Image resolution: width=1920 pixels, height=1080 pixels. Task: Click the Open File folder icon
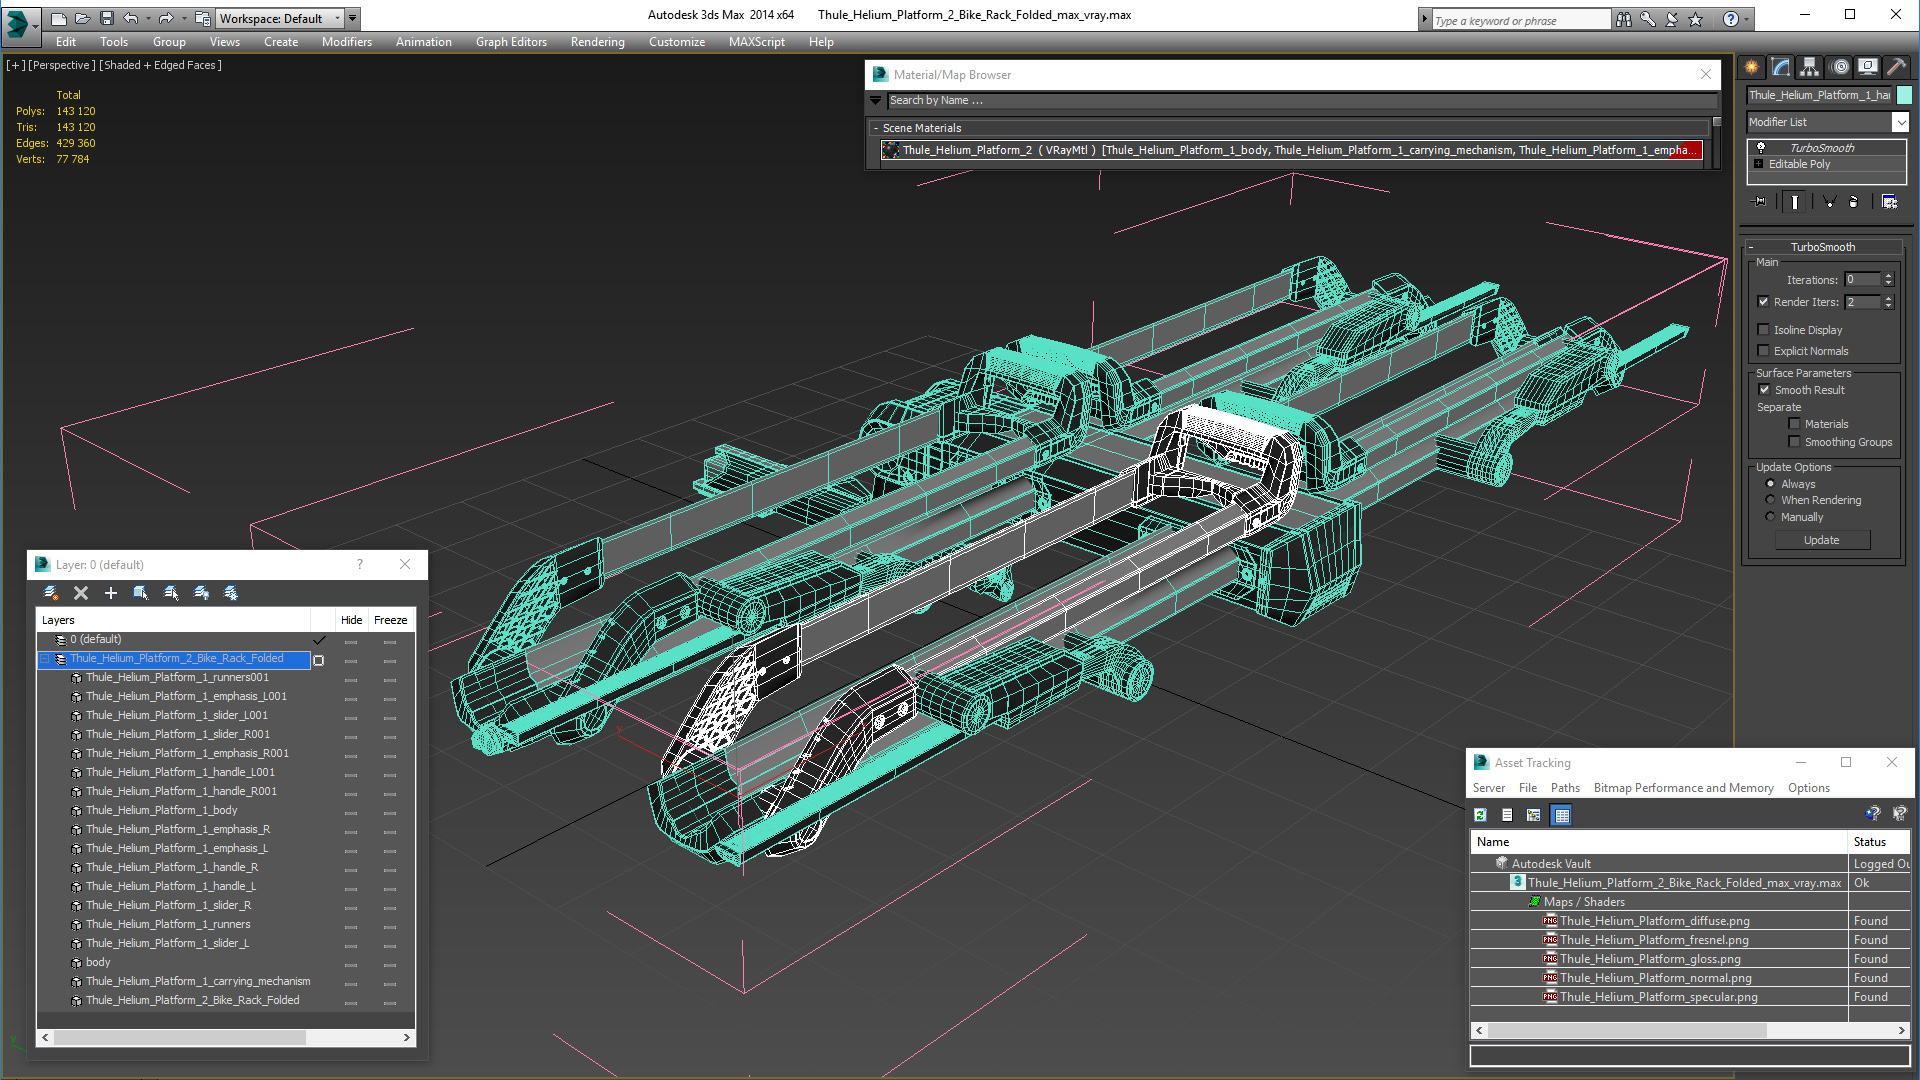[82, 18]
